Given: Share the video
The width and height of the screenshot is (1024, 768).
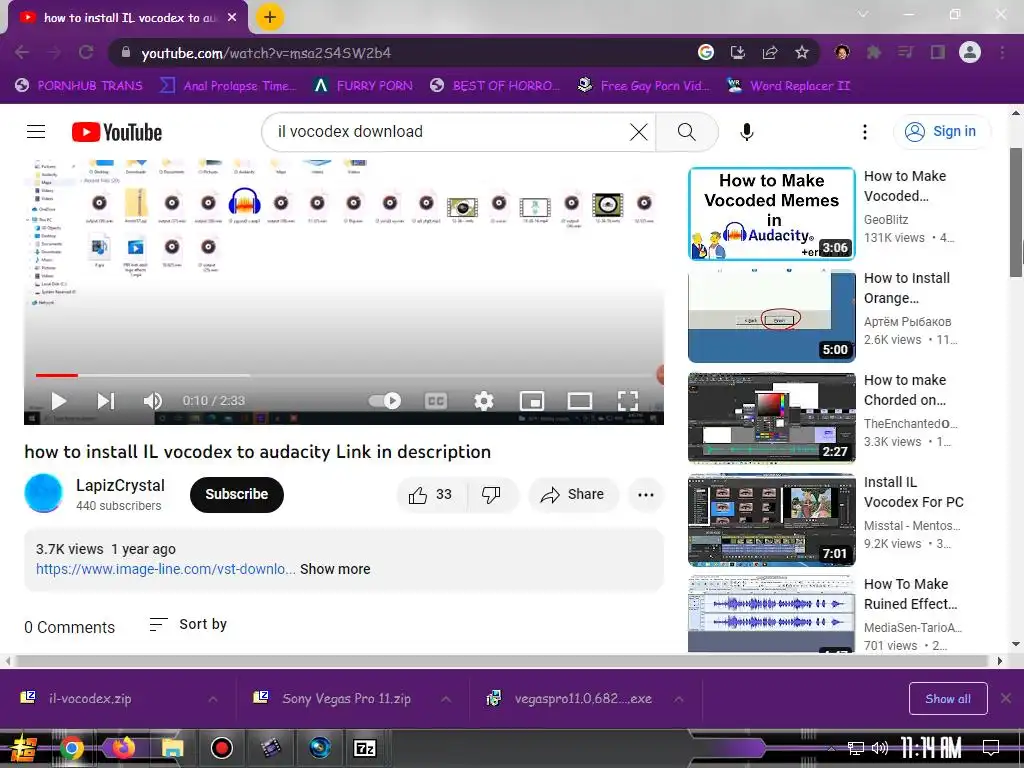Looking at the screenshot, I should point(573,494).
